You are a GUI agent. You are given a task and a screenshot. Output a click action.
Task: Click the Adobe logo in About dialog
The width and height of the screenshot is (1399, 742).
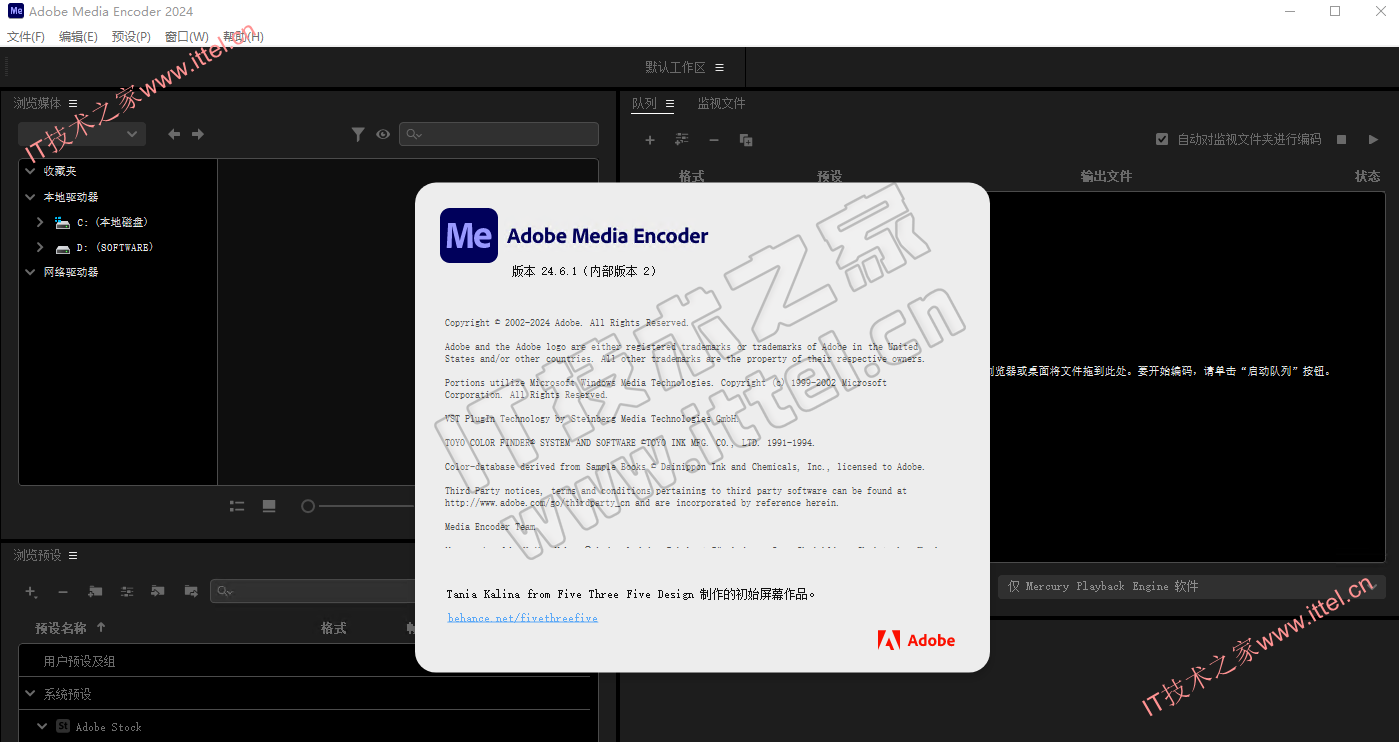(x=917, y=640)
